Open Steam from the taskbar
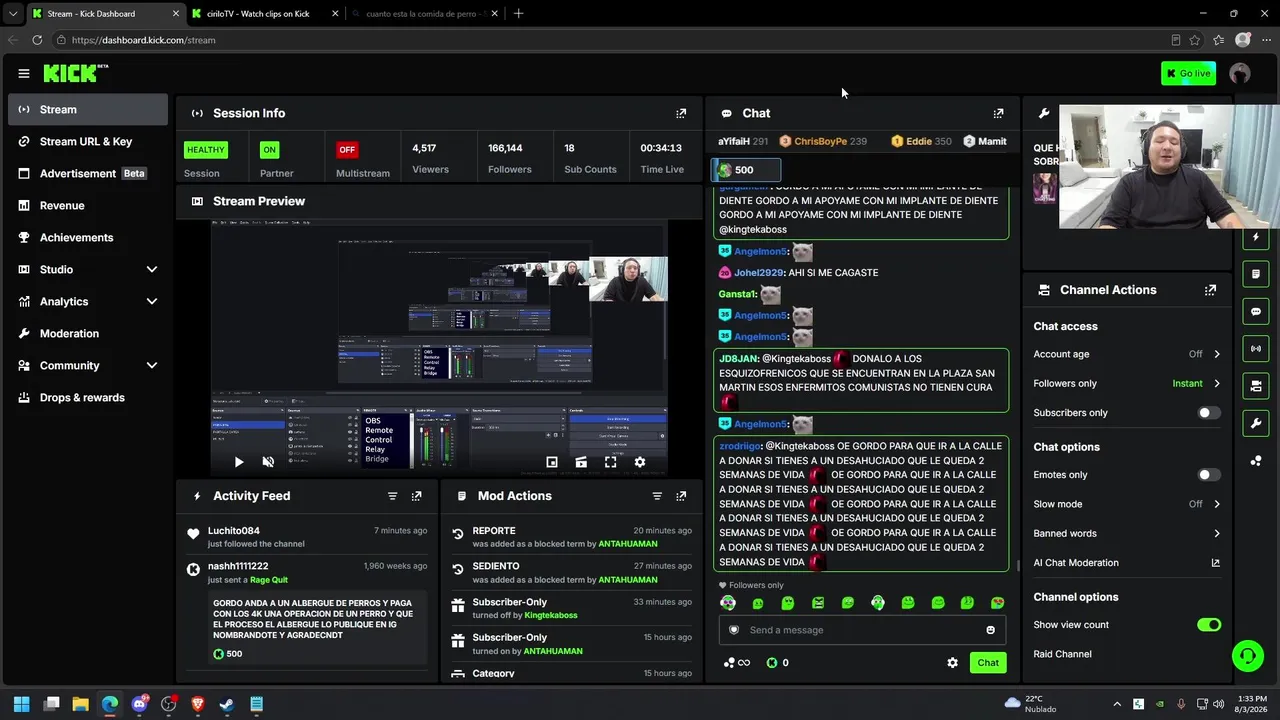Screen dimensions: 1280x720 pos(227,704)
